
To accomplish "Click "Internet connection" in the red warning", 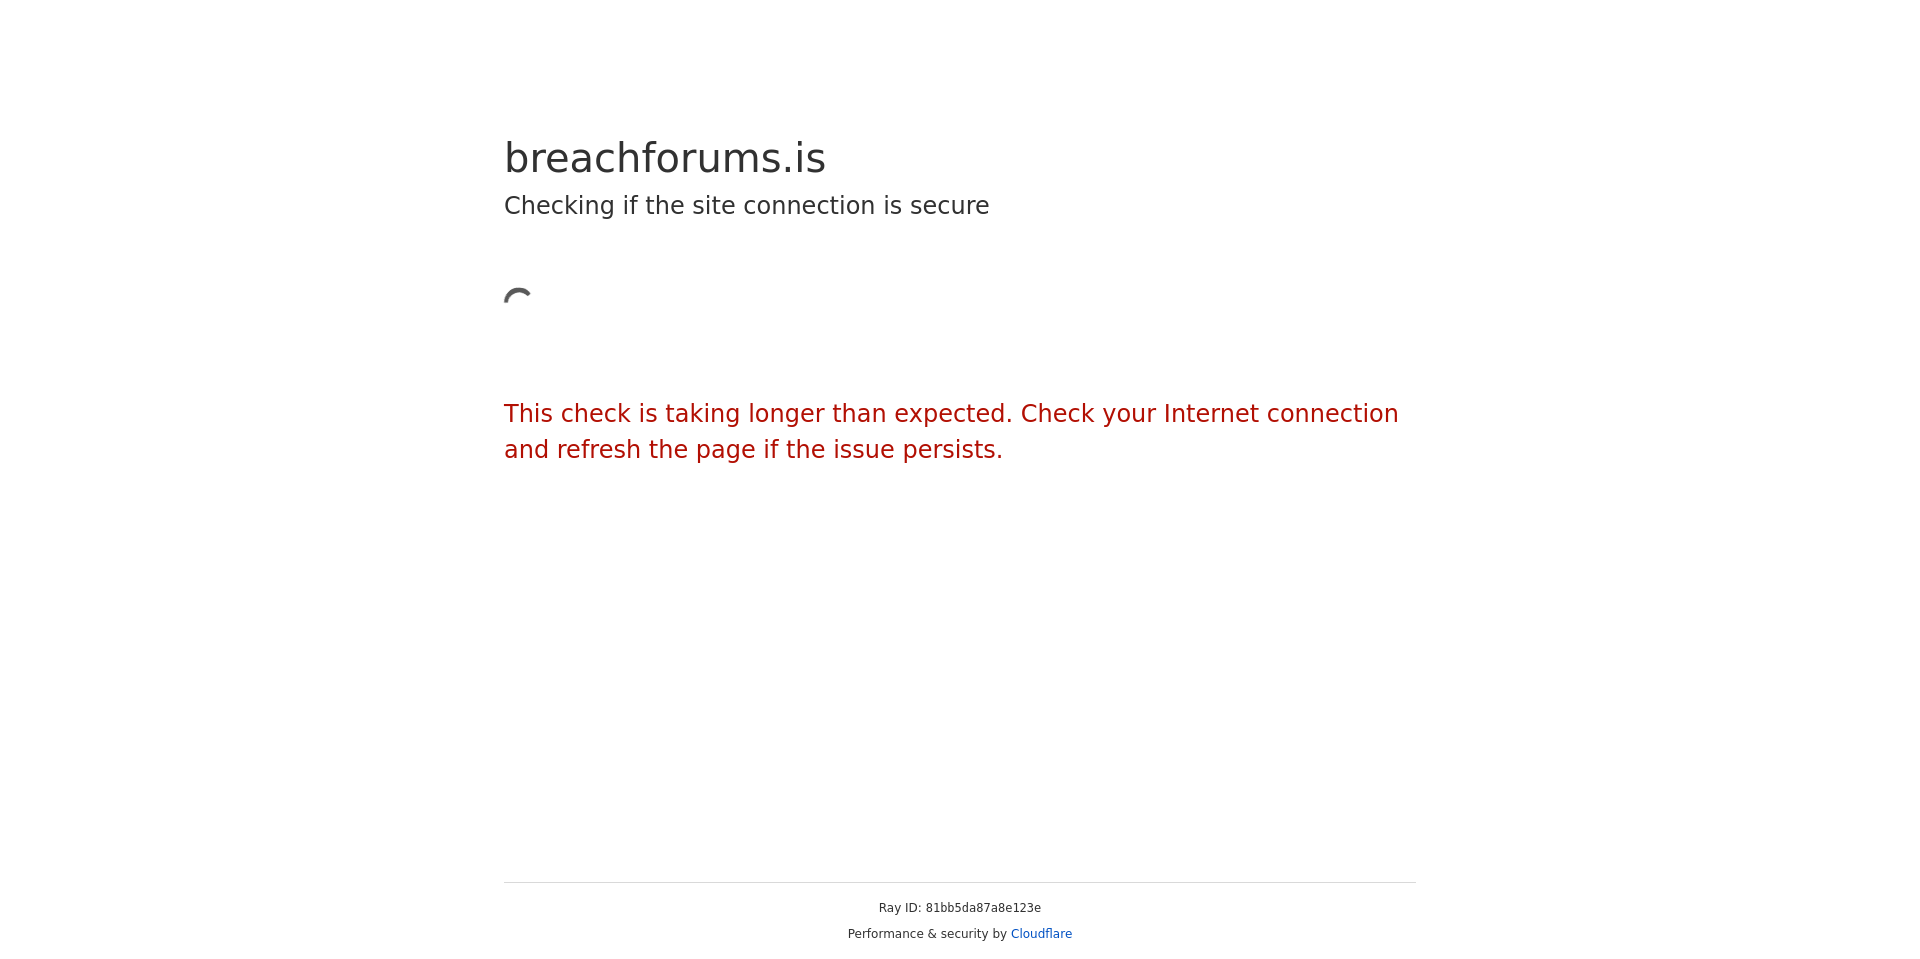I will click(x=1281, y=414).
